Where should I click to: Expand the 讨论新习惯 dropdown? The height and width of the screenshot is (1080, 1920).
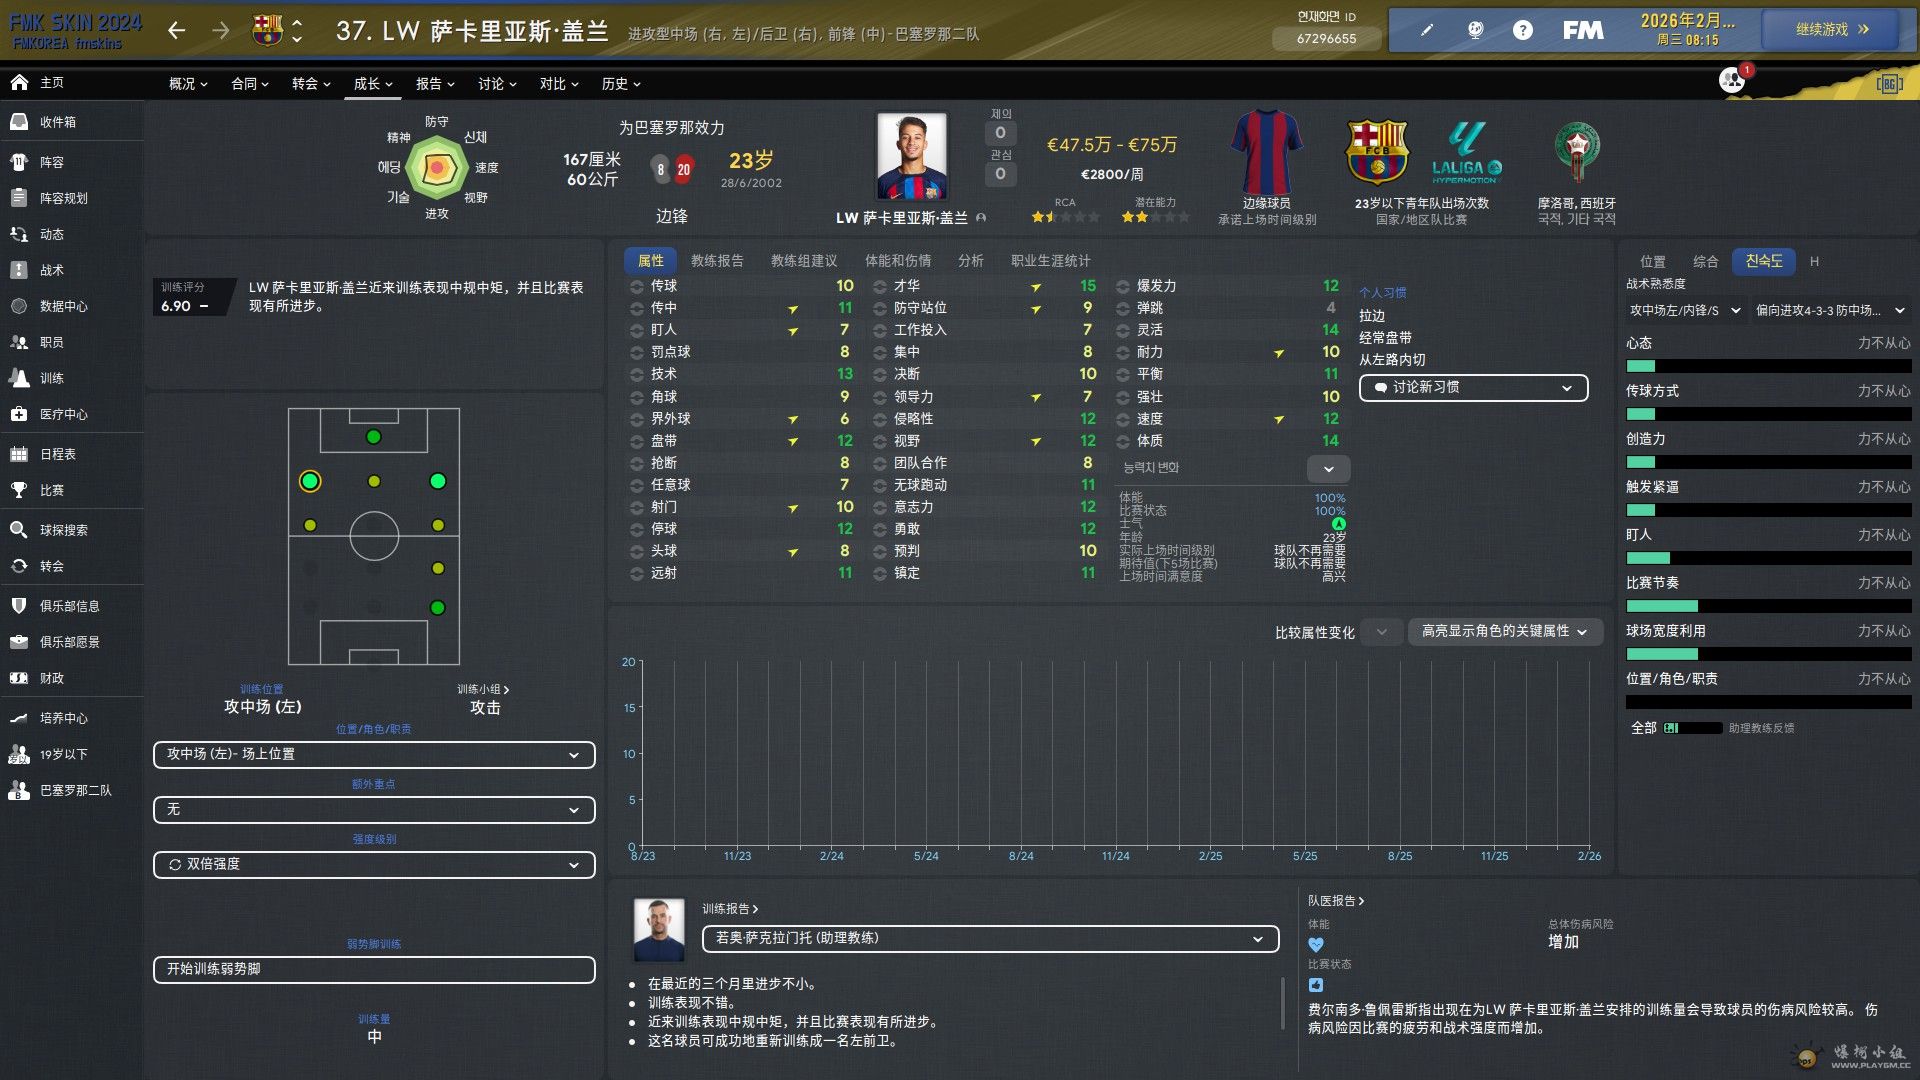(1473, 388)
